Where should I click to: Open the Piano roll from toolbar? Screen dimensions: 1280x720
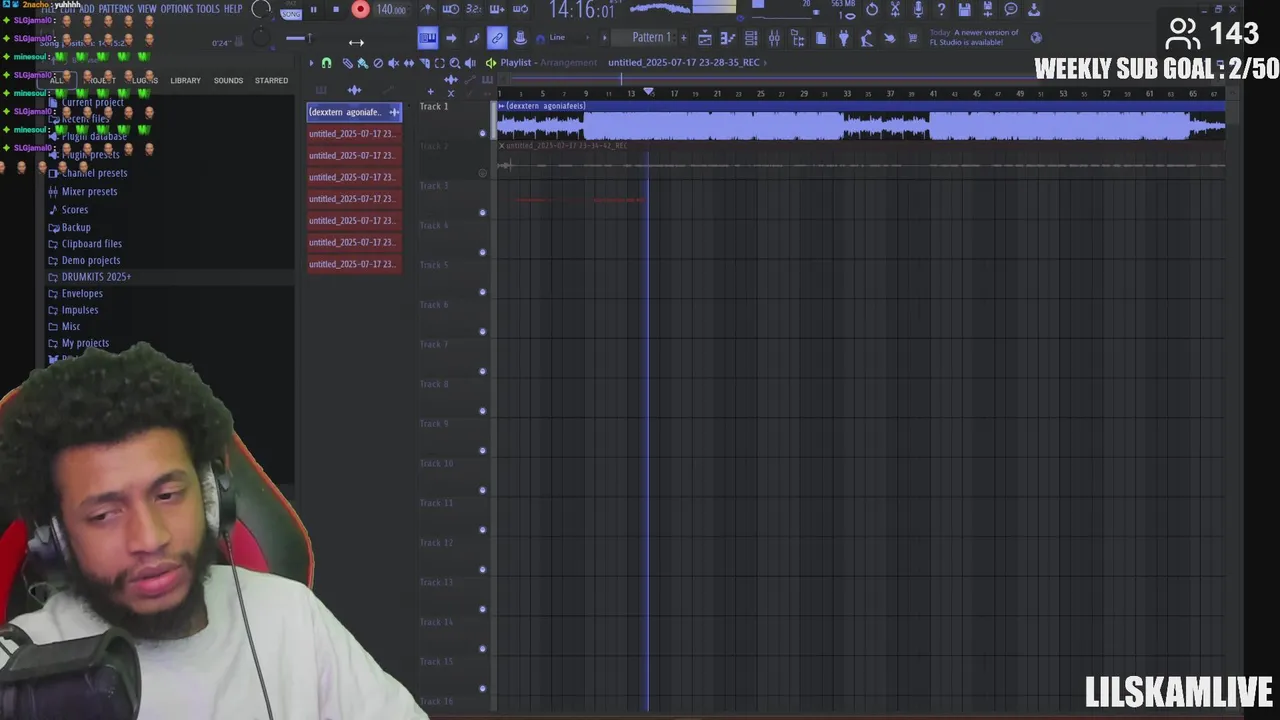point(727,38)
